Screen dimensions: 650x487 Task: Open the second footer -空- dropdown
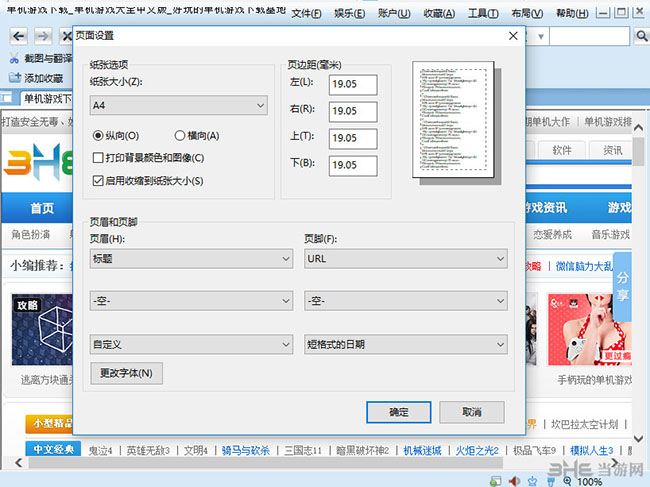[406, 300]
